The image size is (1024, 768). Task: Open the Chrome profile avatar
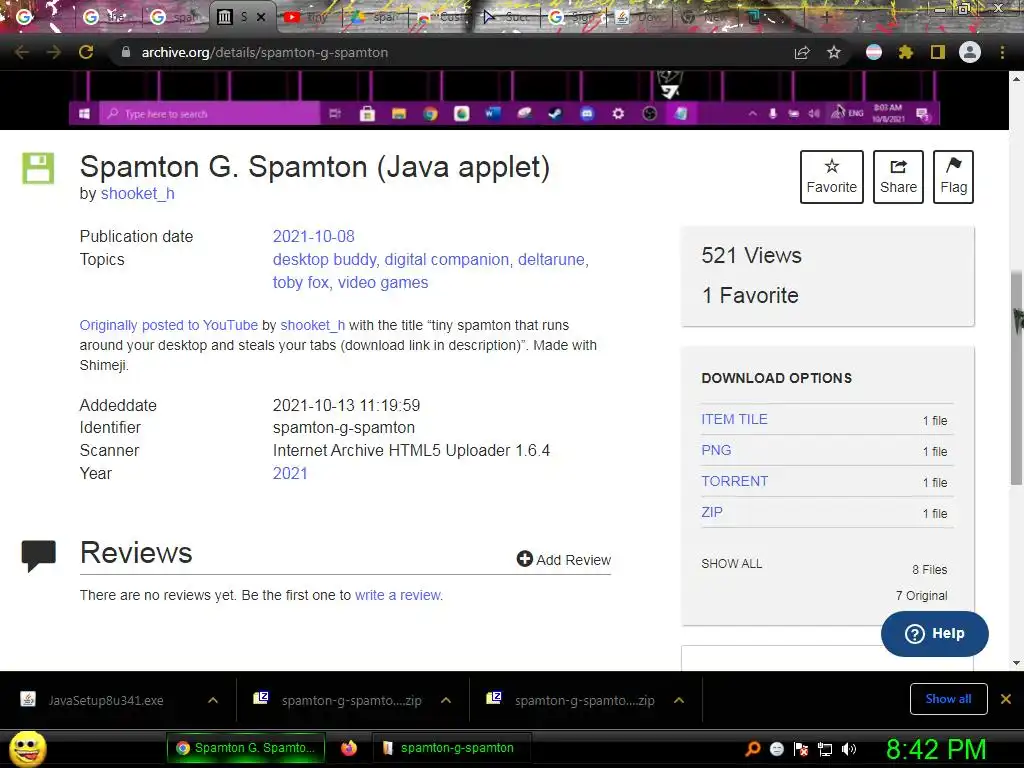coord(970,52)
